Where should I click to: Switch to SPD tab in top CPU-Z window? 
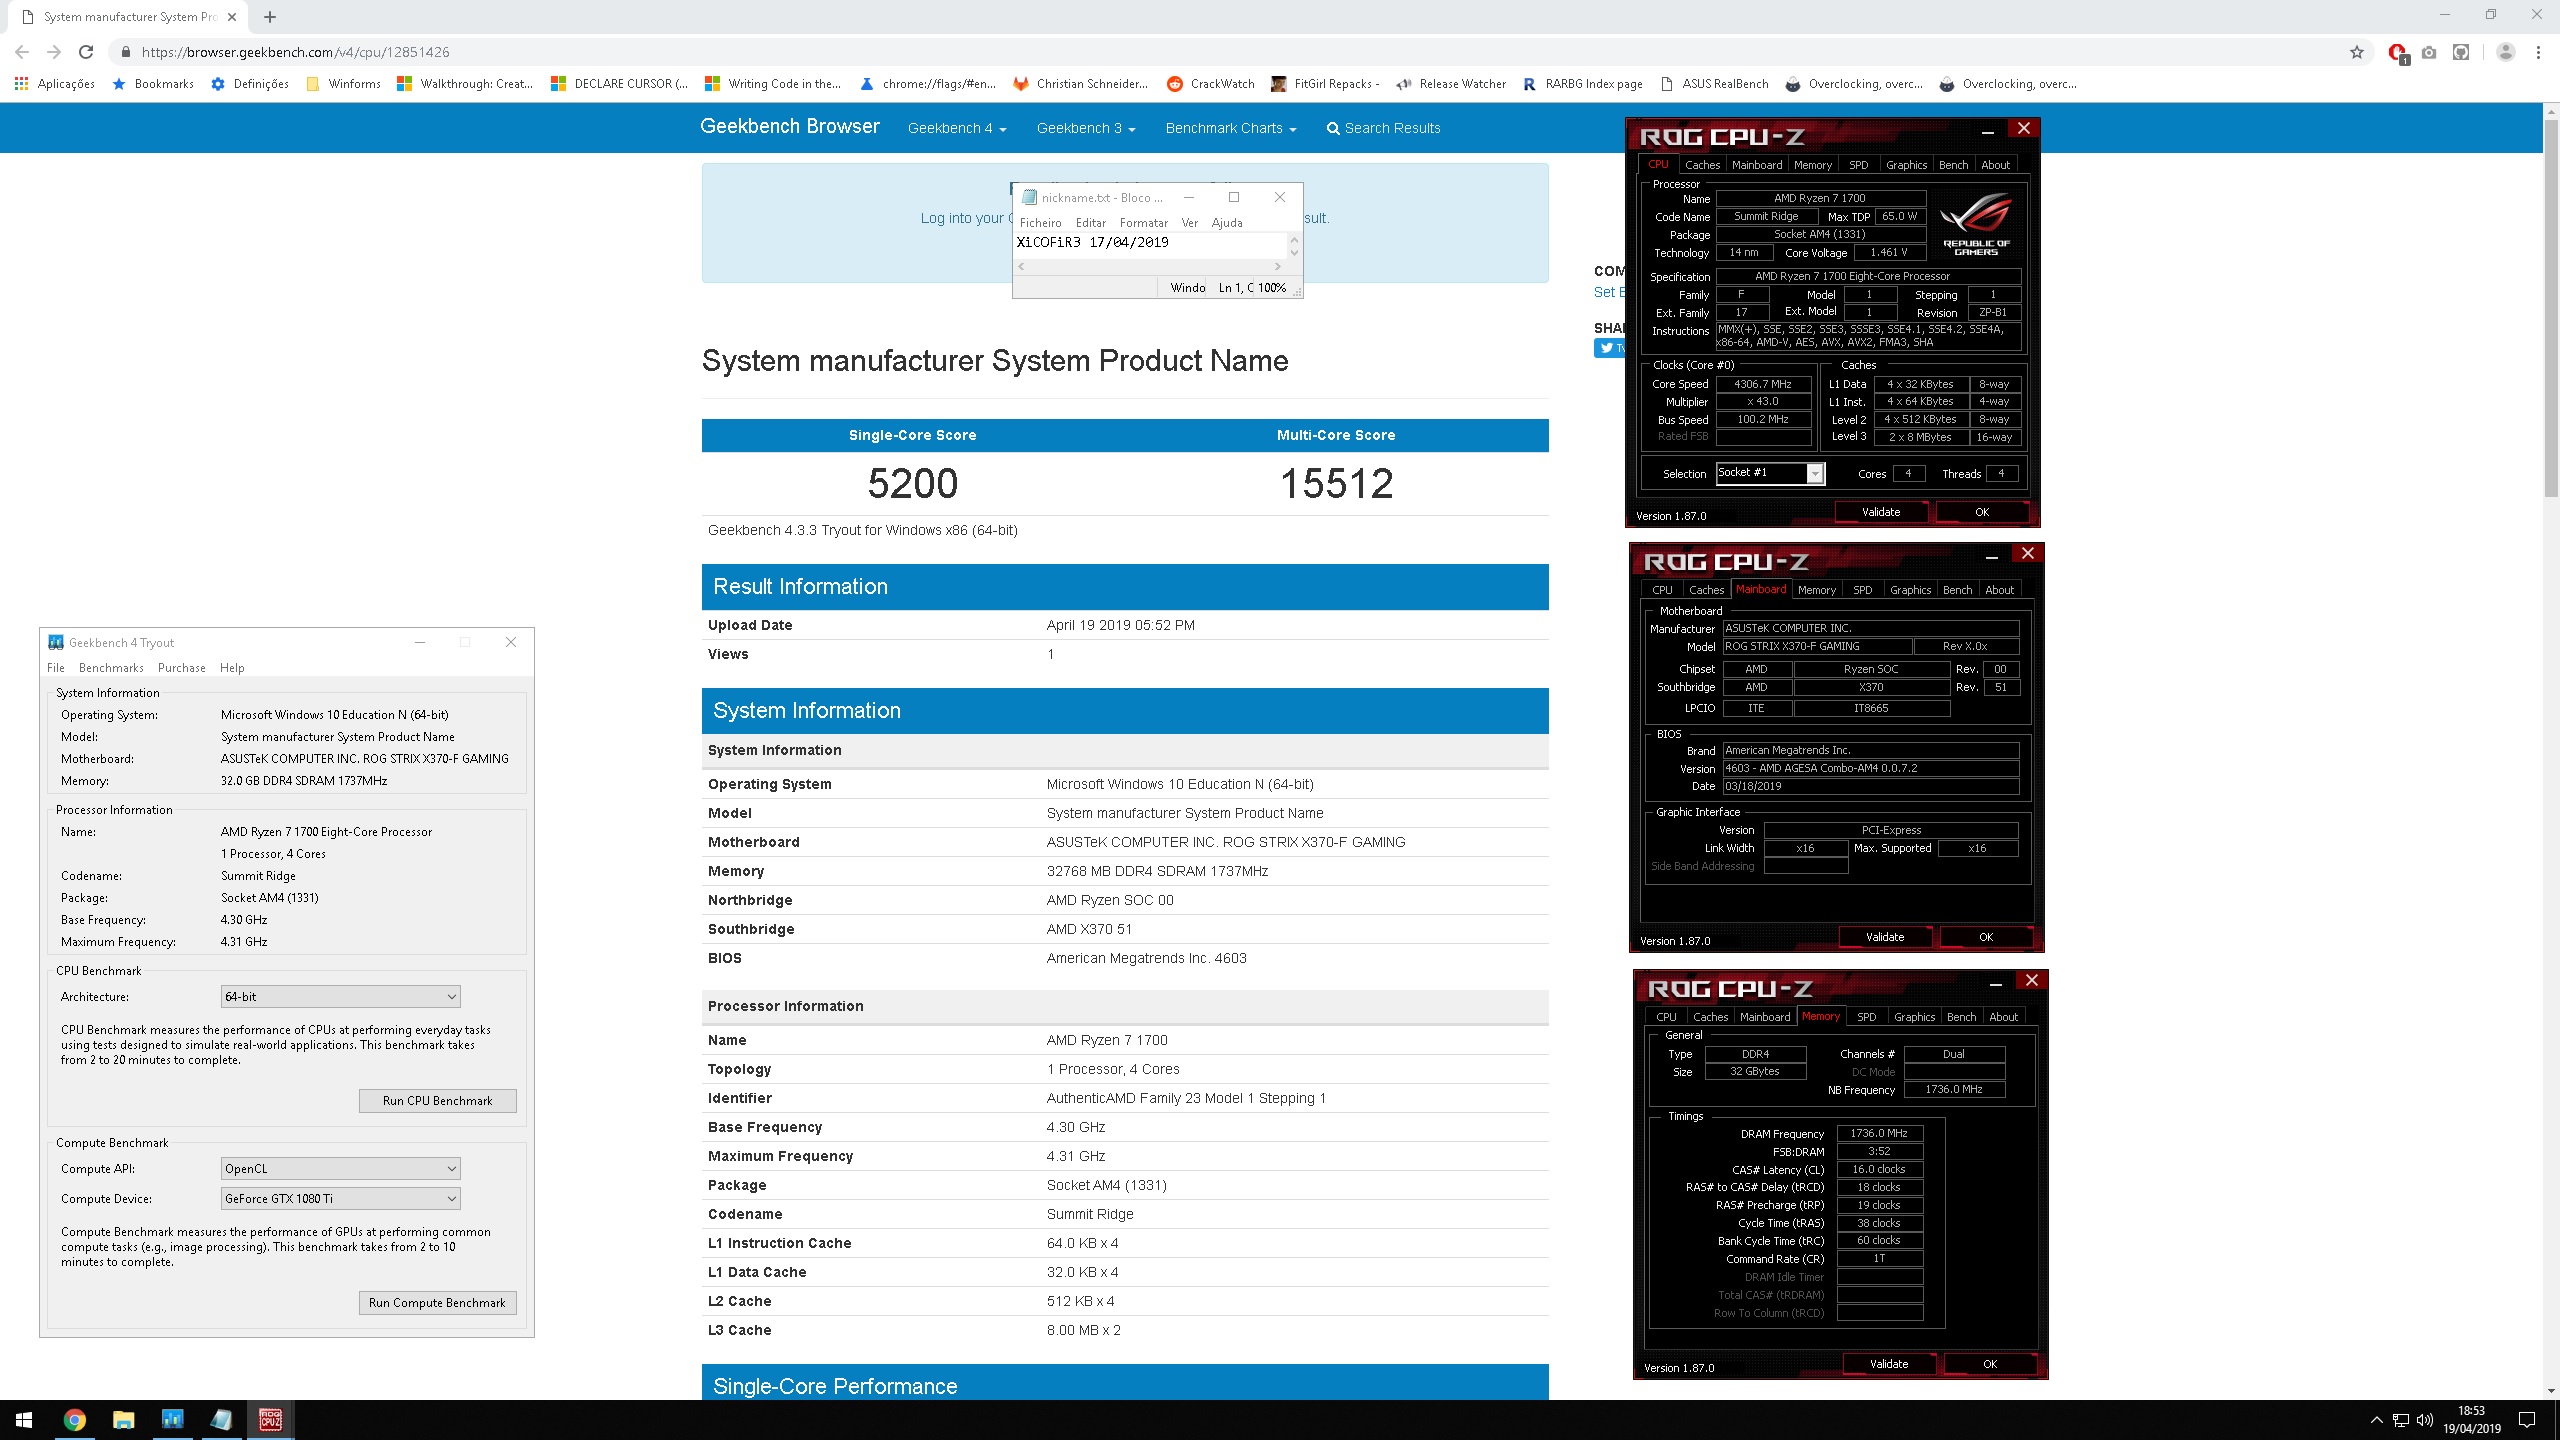(x=1858, y=165)
